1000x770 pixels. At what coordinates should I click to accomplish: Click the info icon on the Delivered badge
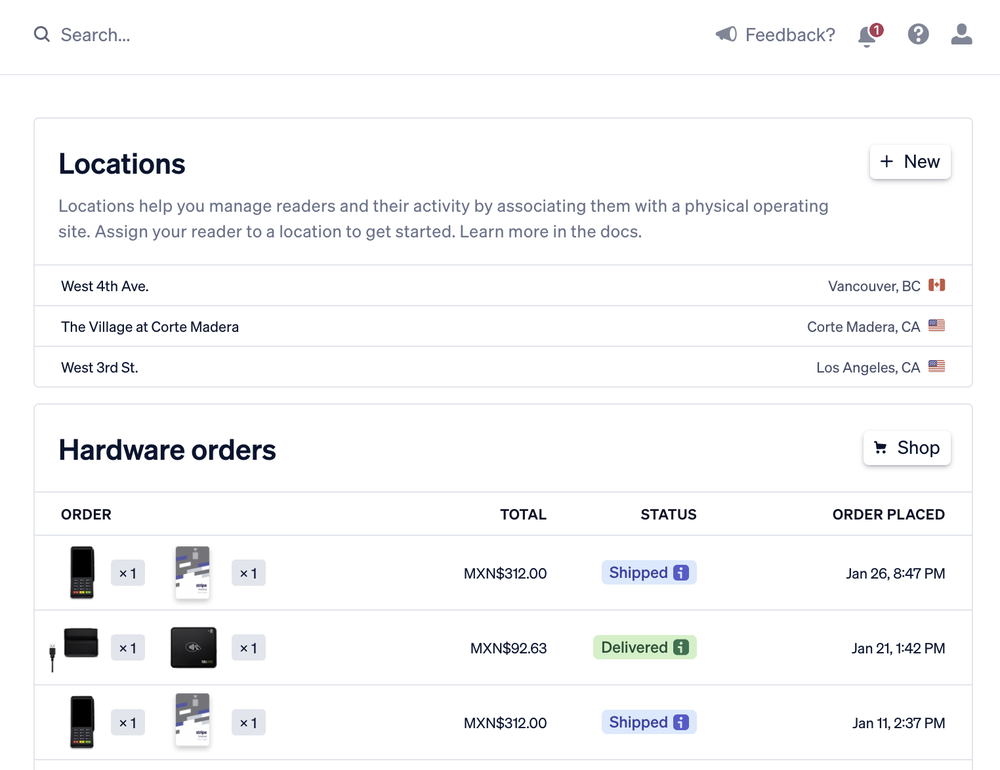pyautogui.click(x=681, y=648)
